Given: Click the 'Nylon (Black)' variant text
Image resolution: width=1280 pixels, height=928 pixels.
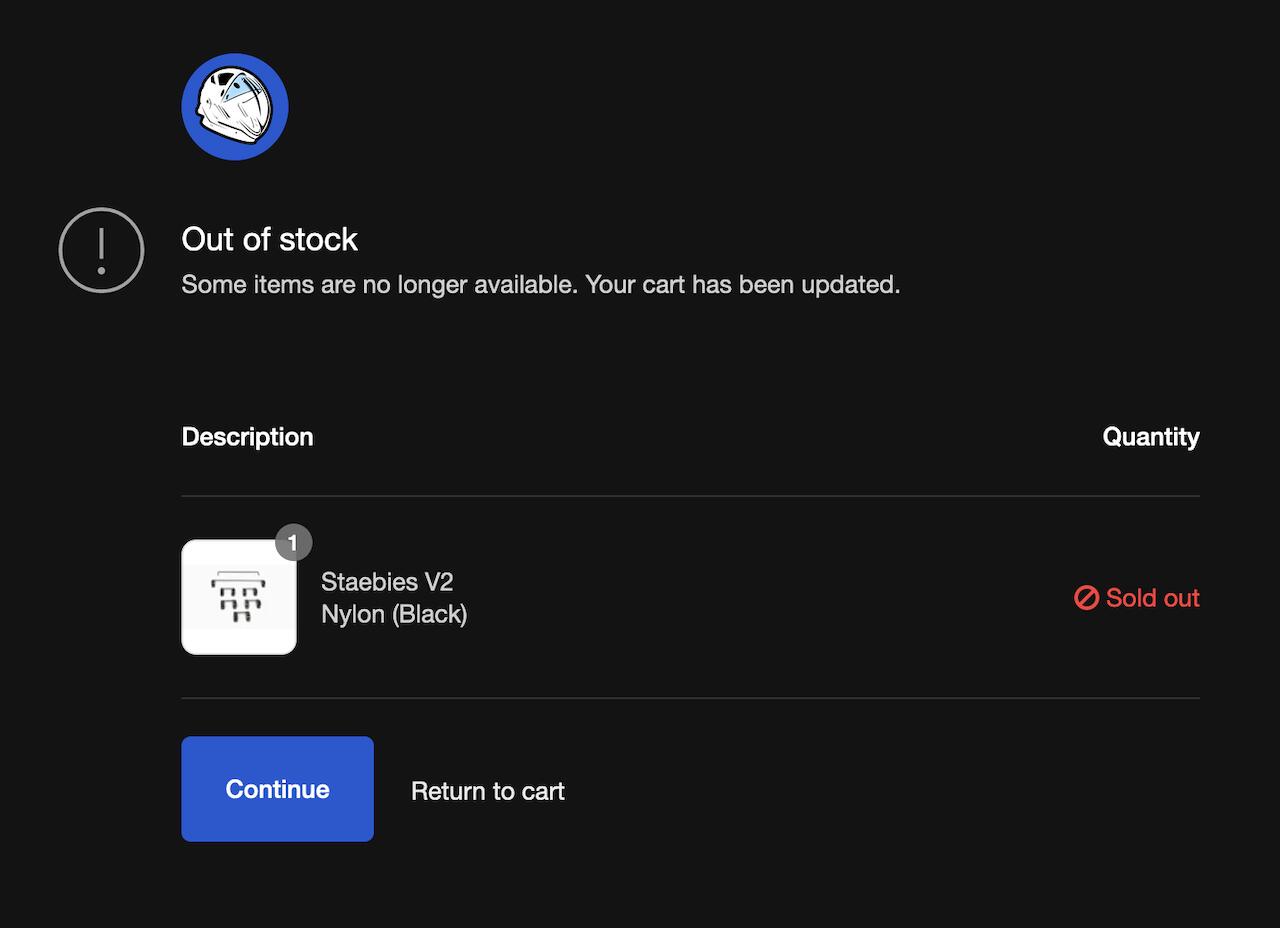Looking at the screenshot, I should tap(394, 614).
